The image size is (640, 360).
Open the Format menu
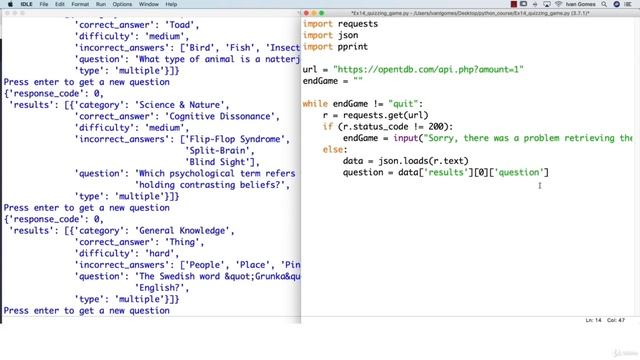coord(80,4)
